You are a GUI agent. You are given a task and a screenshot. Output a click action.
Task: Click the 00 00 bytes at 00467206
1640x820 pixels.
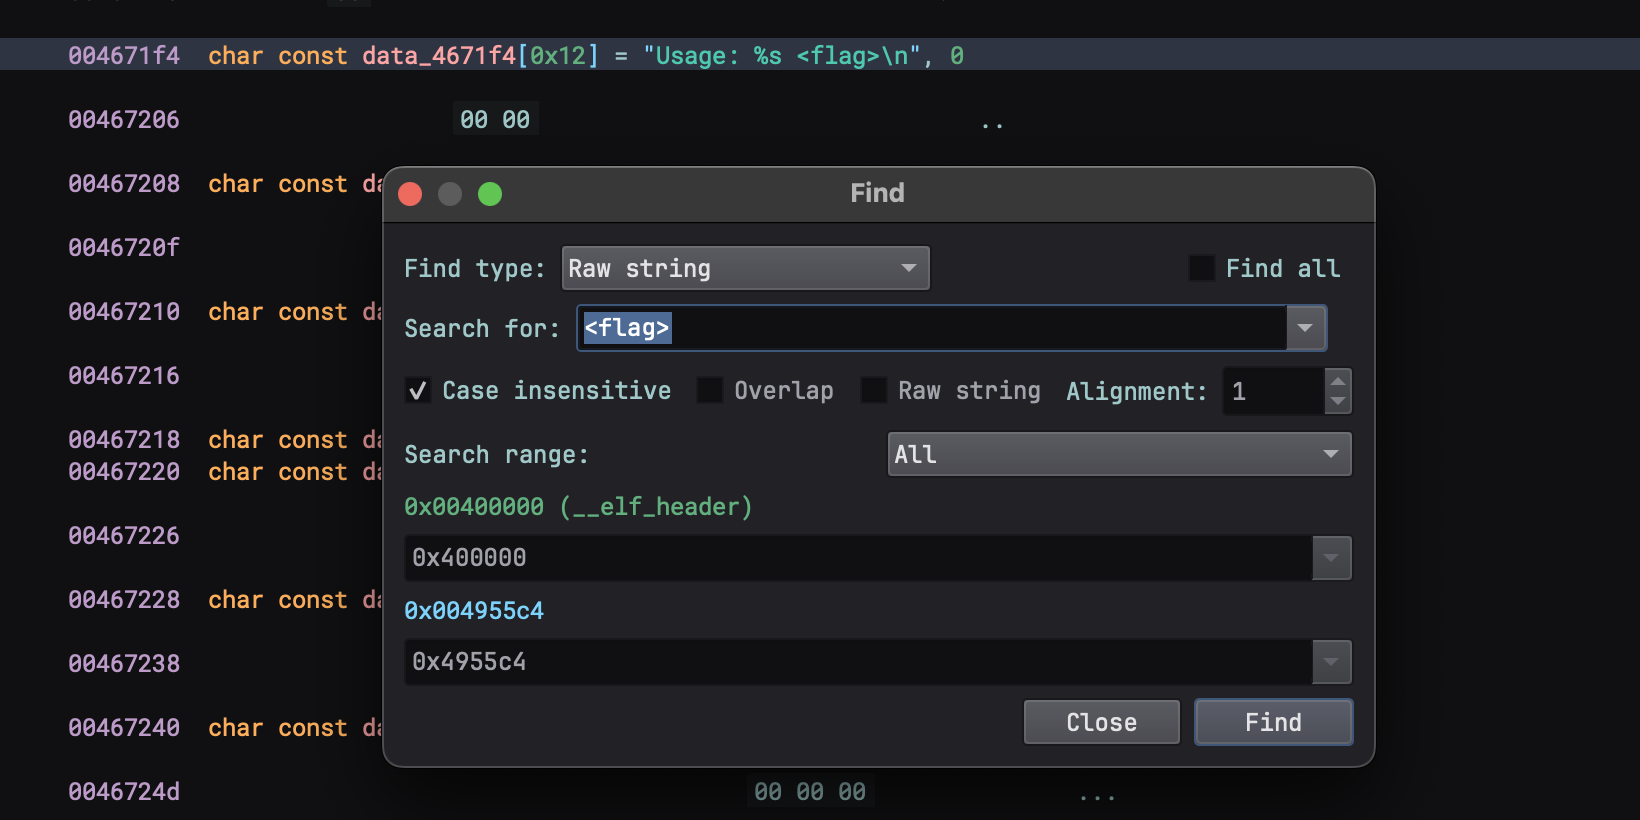click(495, 120)
